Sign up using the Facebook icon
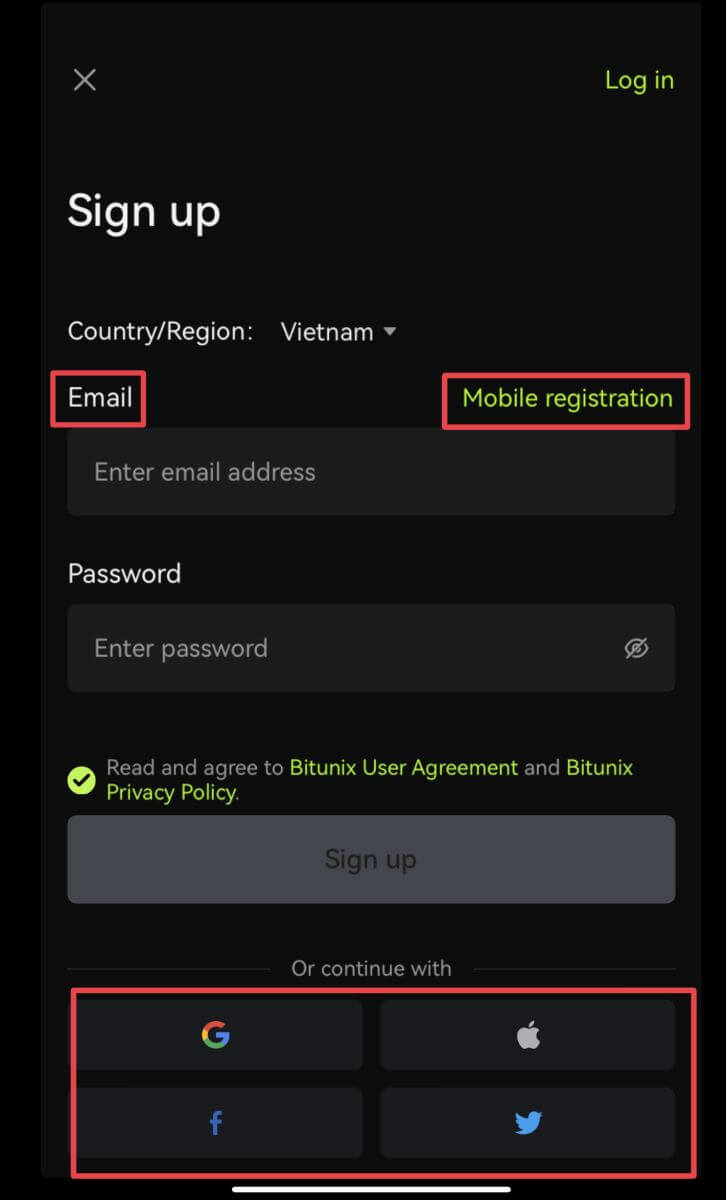 [x=216, y=1122]
